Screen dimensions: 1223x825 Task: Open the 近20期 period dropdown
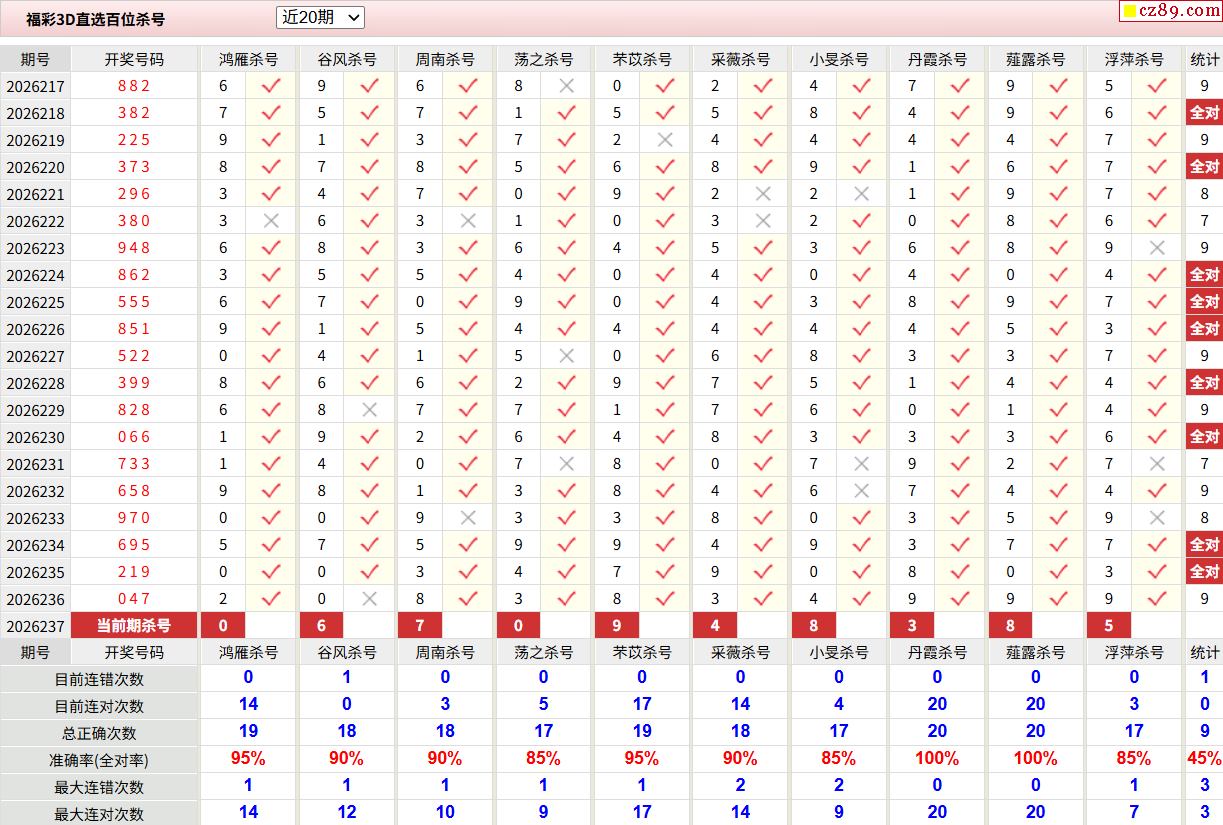click(x=320, y=17)
